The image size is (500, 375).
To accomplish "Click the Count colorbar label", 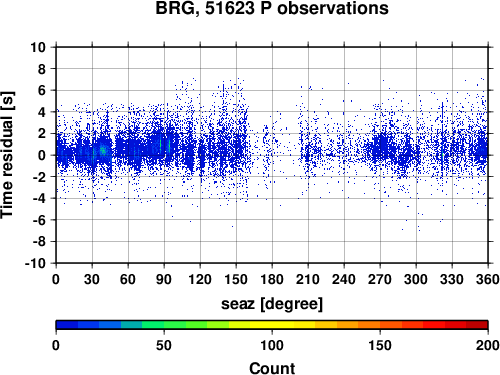I will click(272, 368).
